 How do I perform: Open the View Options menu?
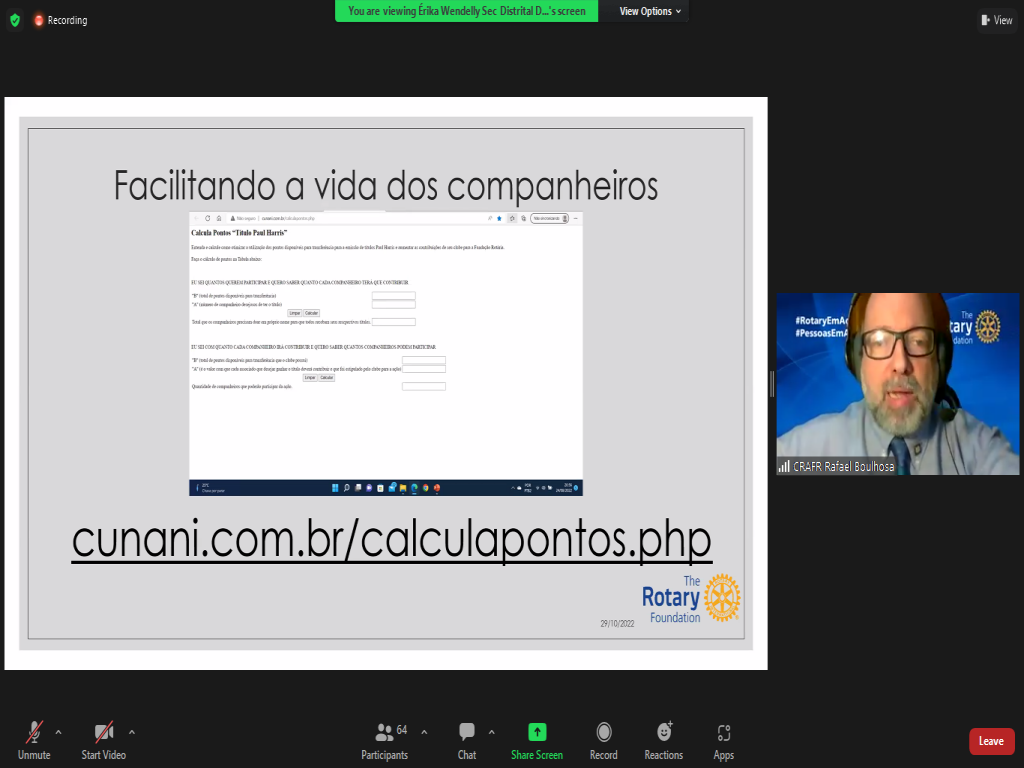click(650, 11)
